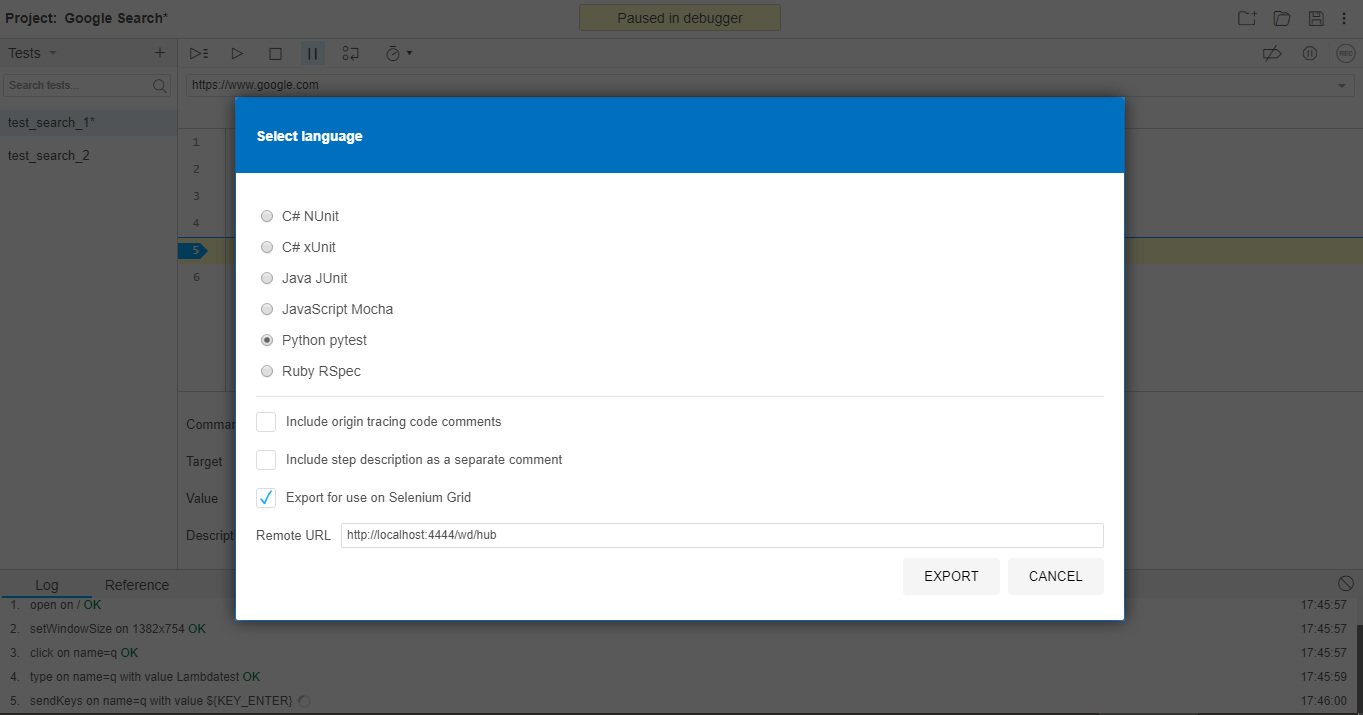Run all tests in the suite
Screen dimensions: 1363x715
[198, 53]
